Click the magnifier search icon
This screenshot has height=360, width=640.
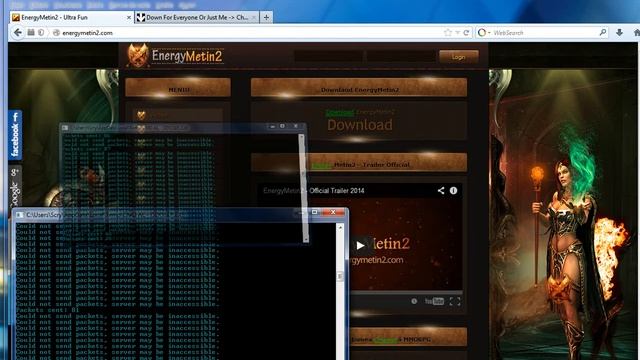(603, 32)
